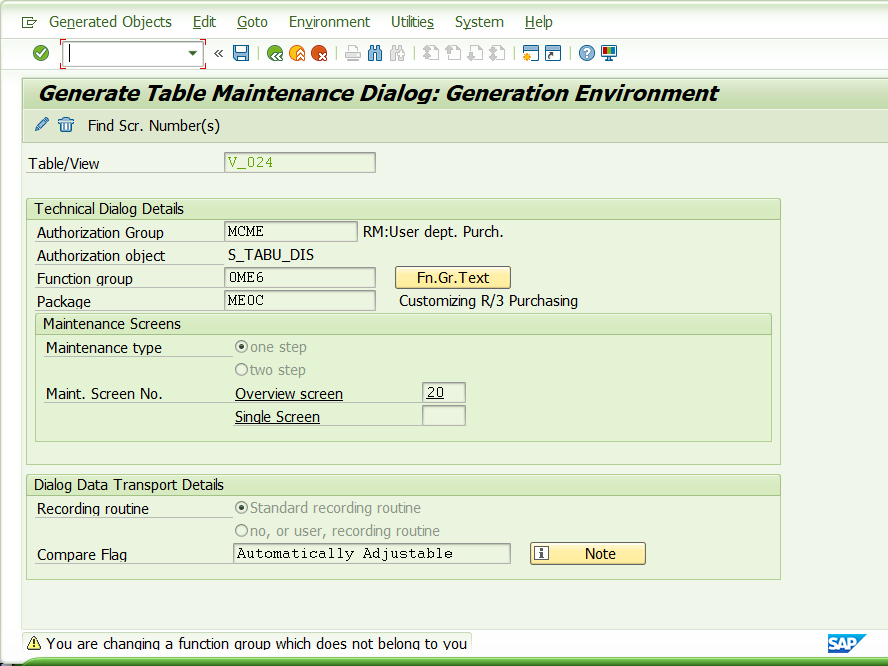The width and height of the screenshot is (888, 666).
Task: Go to First Page icon
Action: (x=431, y=53)
